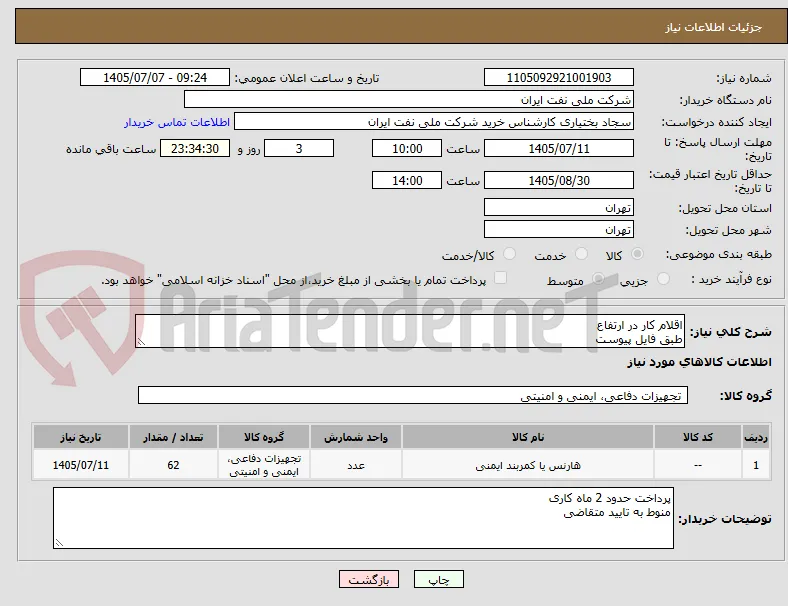Click the ردیف column header
The height and width of the screenshot is (606, 788).
[x=756, y=437]
